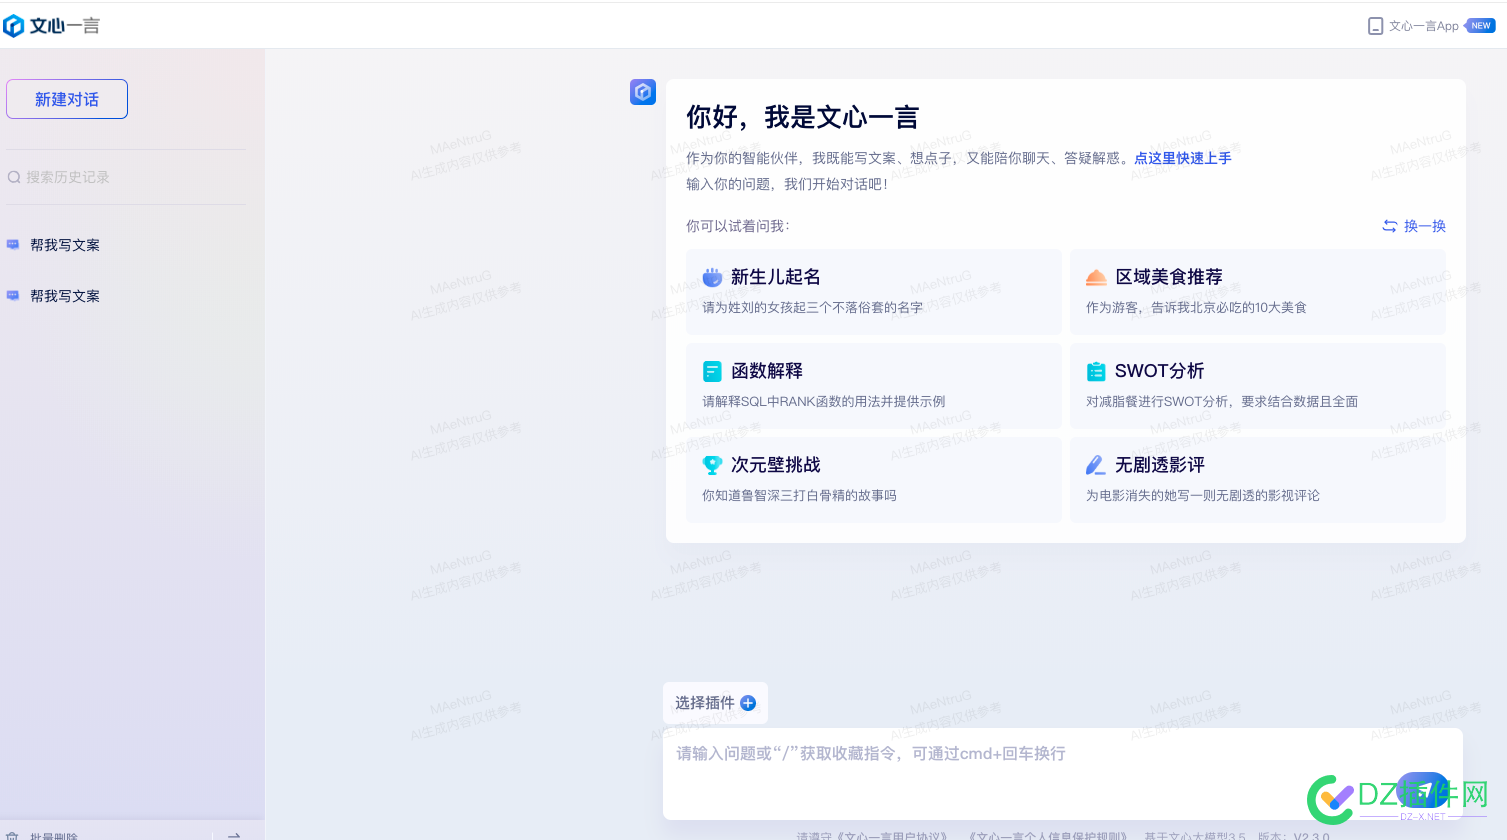The height and width of the screenshot is (840, 1507).
Task: Click the phone icon beside 文心一言App
Action: pyautogui.click(x=1375, y=26)
